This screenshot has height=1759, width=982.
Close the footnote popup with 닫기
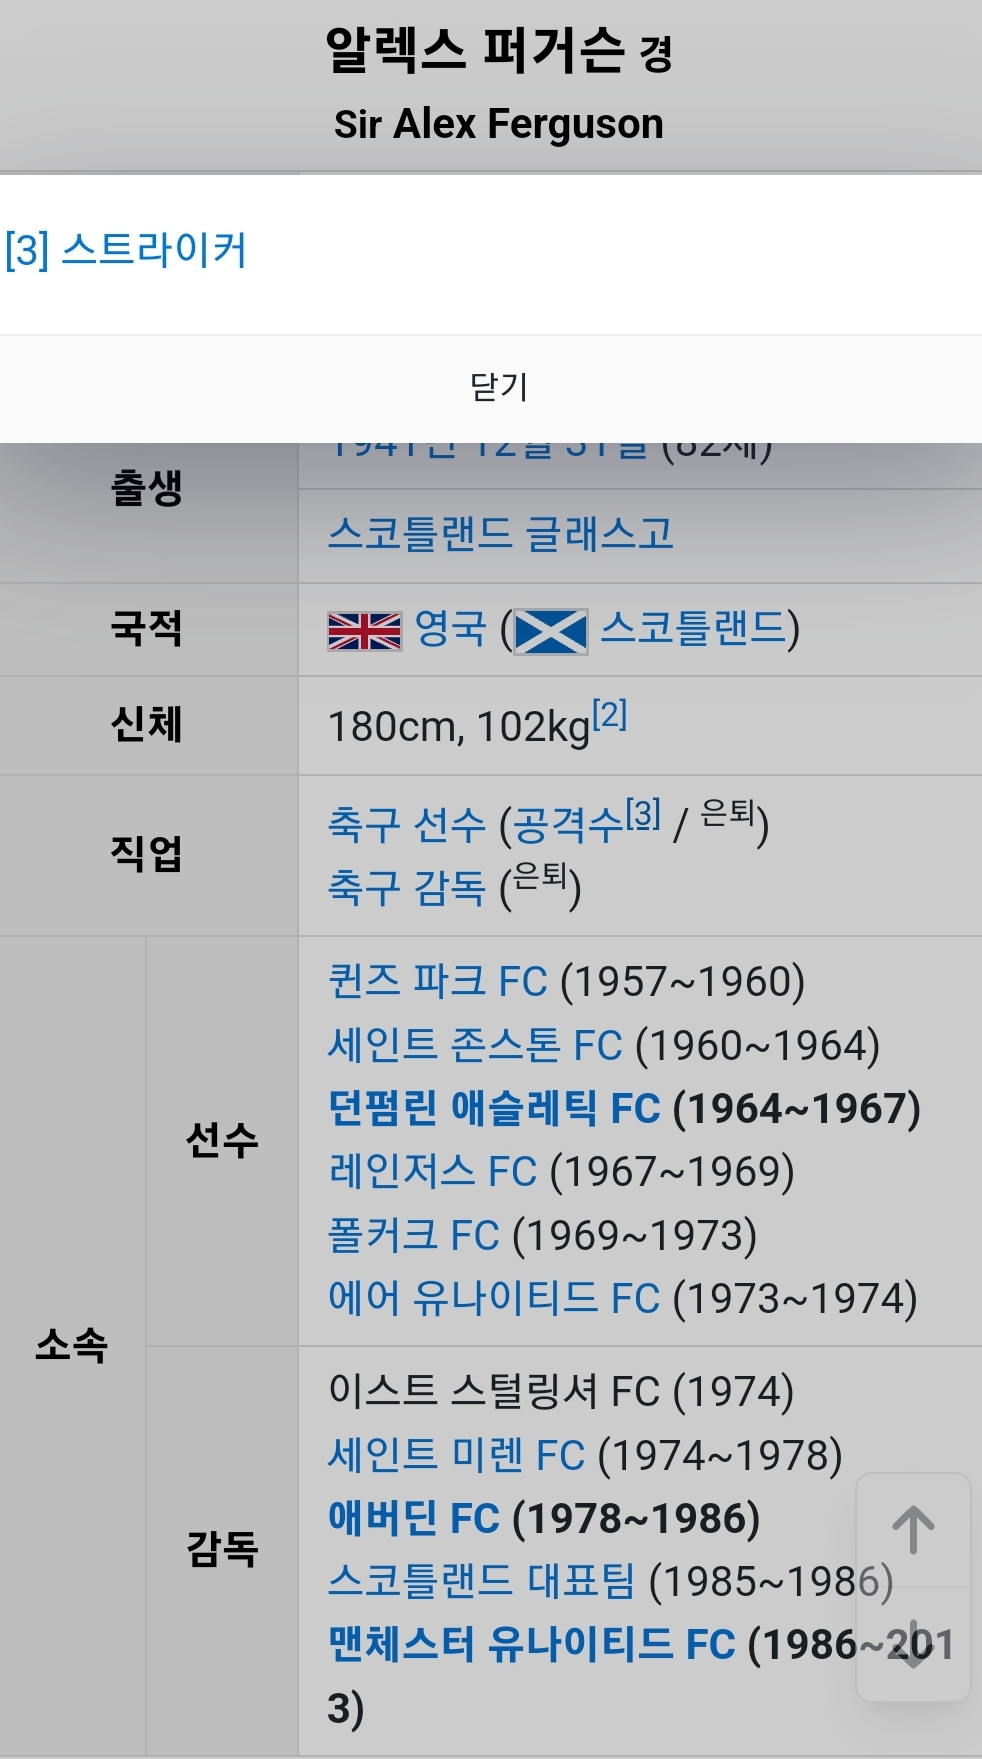[x=499, y=387]
